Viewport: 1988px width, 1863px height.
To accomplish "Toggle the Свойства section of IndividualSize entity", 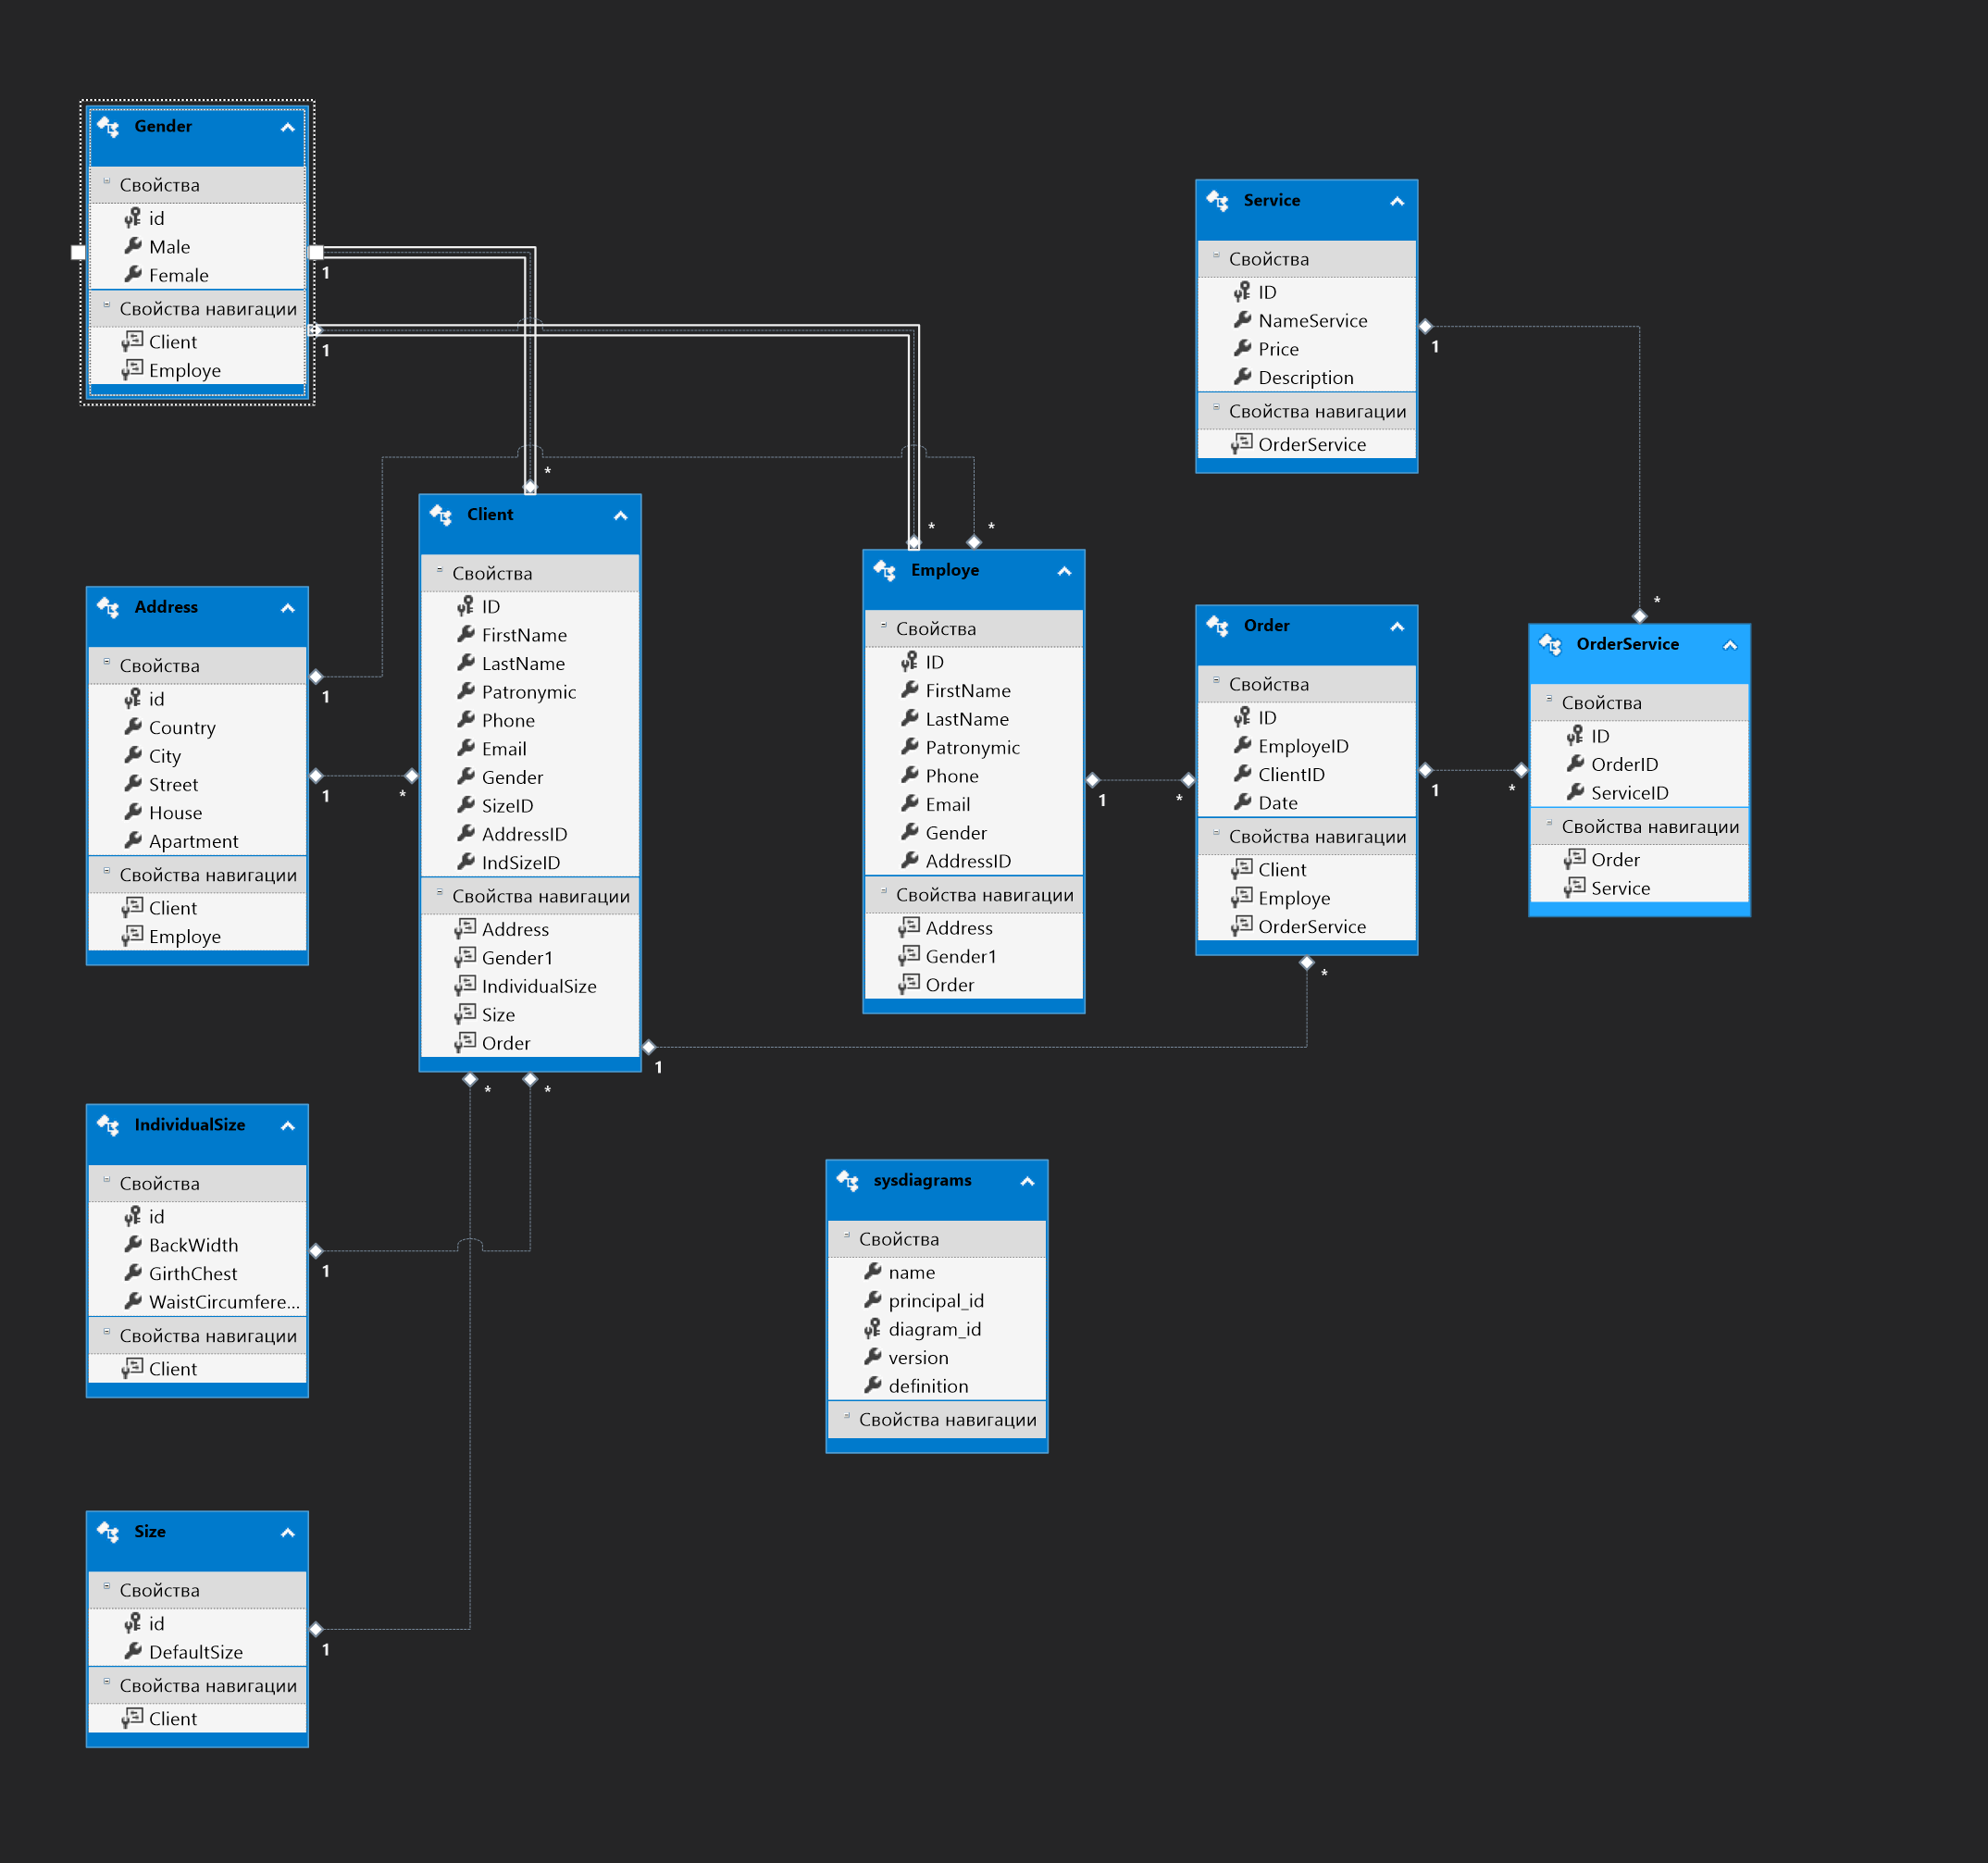I will pos(107,1180).
